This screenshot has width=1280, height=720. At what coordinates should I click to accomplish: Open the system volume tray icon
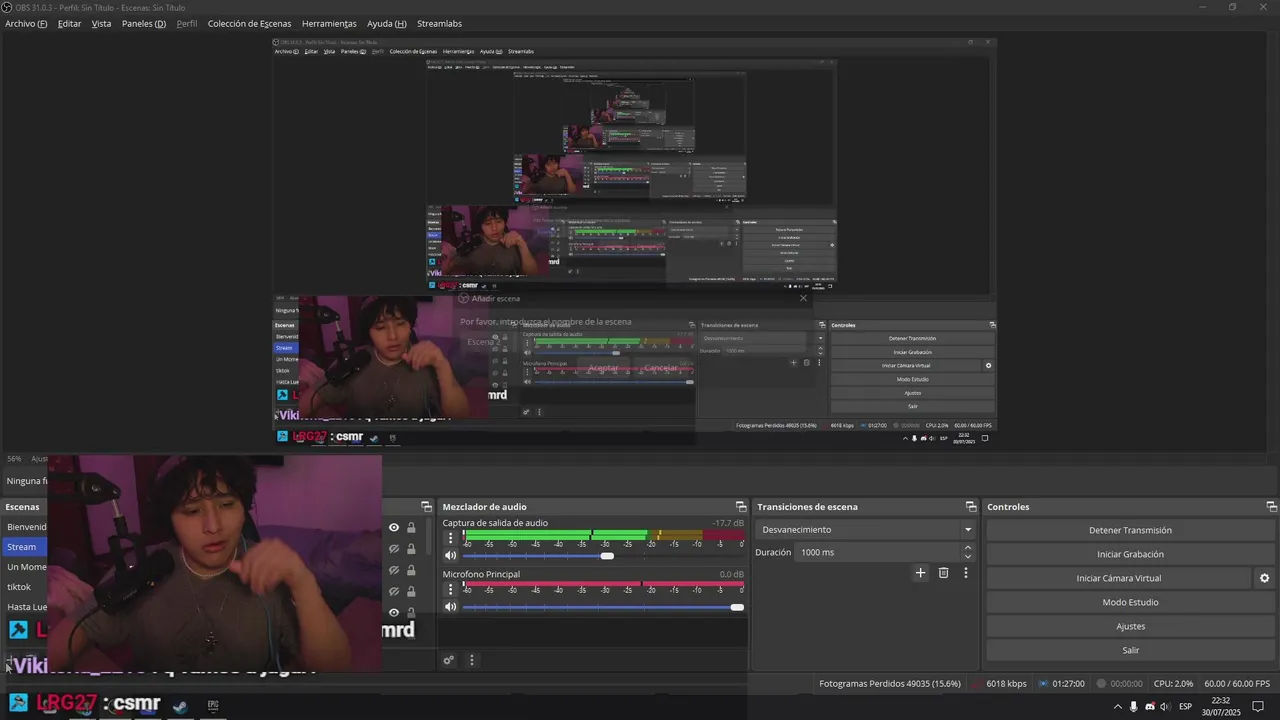tap(1165, 706)
